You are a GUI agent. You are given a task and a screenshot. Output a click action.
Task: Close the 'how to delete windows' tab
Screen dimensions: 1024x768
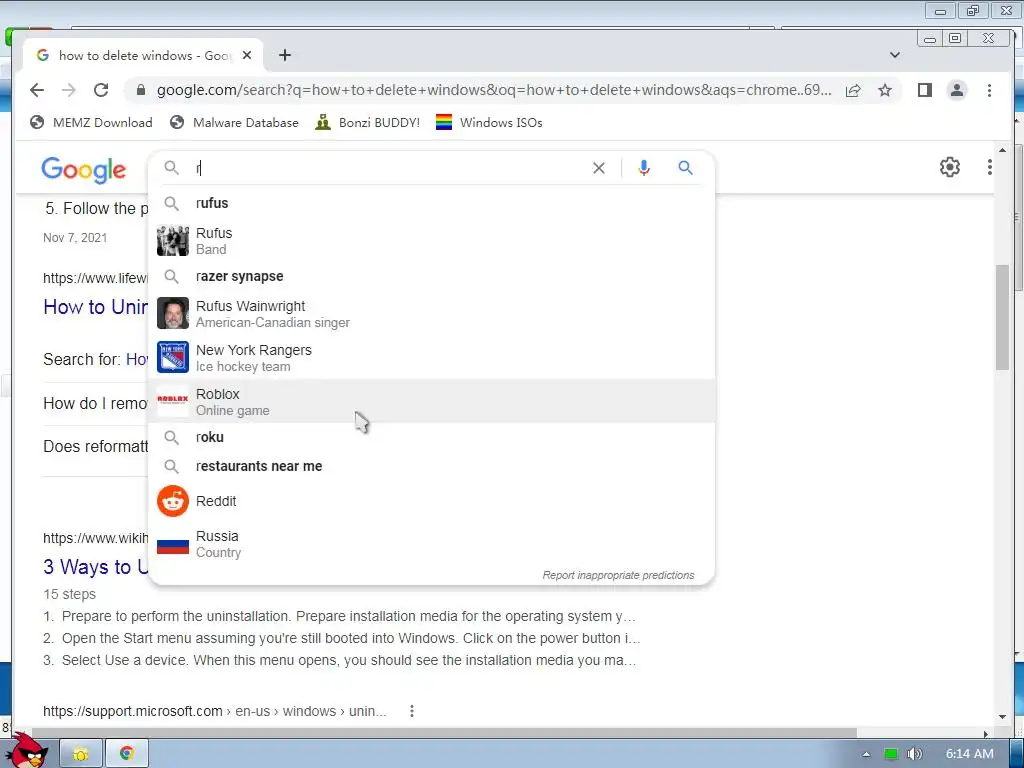coord(247,56)
